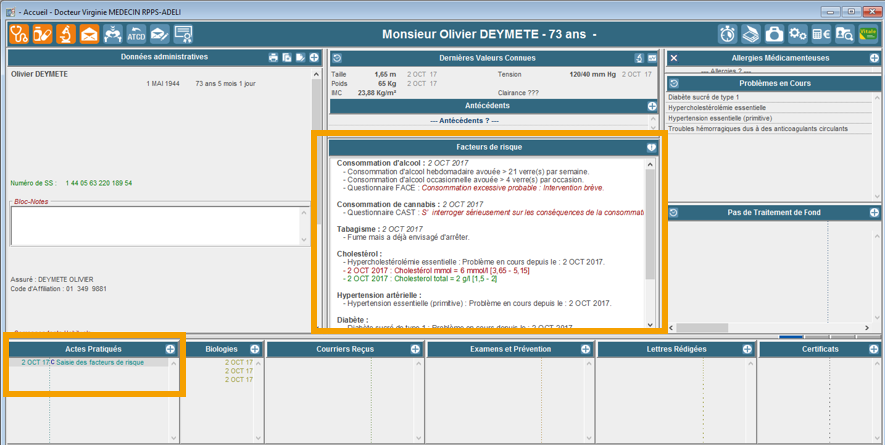Add a new Lettres Rédigées entry

coord(748,349)
